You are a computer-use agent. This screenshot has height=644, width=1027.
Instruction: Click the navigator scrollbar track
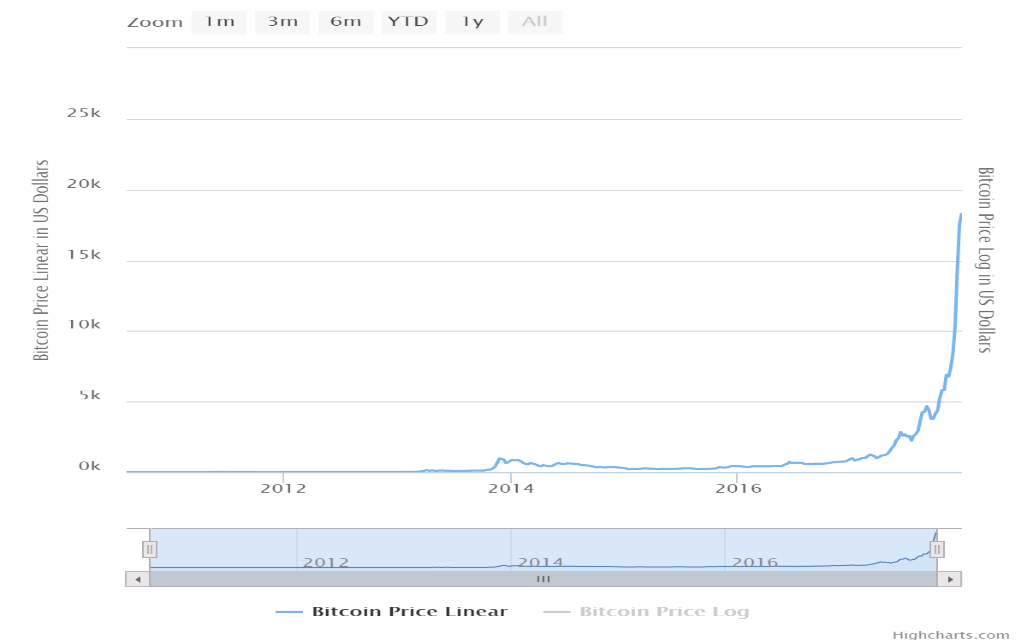tap(543, 579)
